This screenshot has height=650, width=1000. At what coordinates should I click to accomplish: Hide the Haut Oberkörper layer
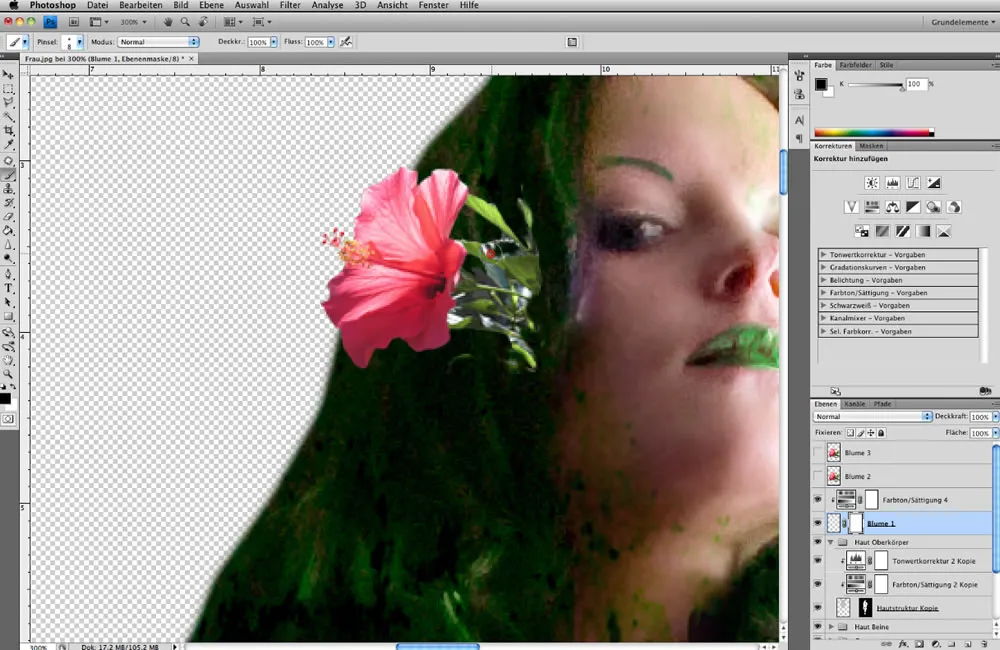pyautogui.click(x=818, y=542)
